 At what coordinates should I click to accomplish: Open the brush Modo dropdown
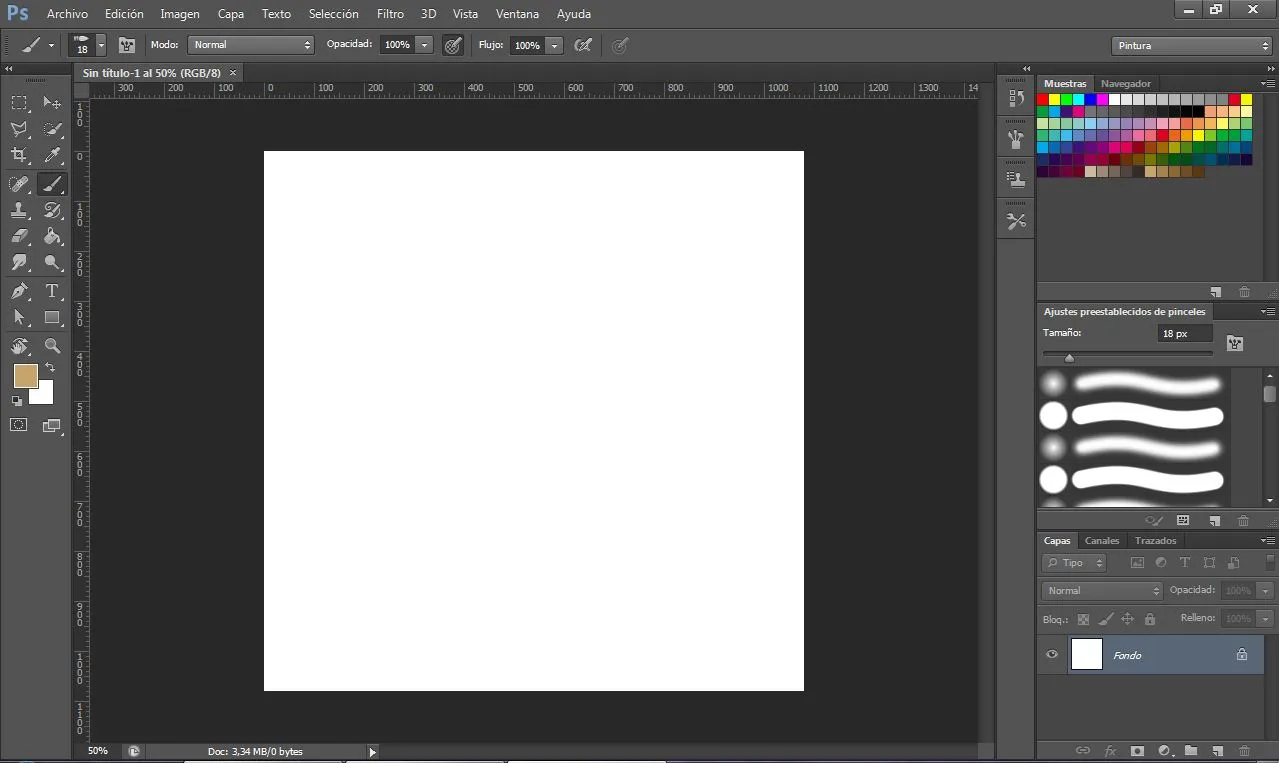coord(251,45)
